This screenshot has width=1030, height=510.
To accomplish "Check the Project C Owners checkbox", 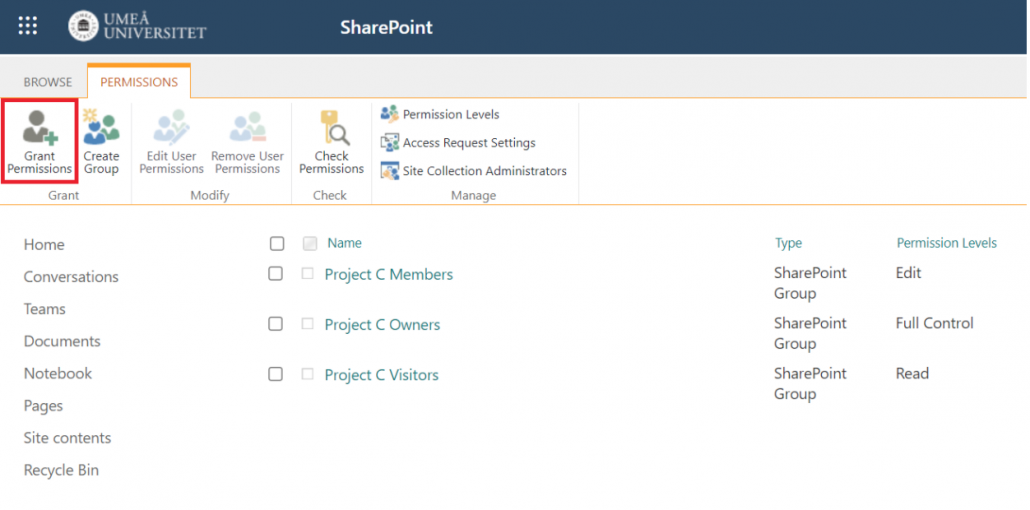I will pyautogui.click(x=276, y=324).
